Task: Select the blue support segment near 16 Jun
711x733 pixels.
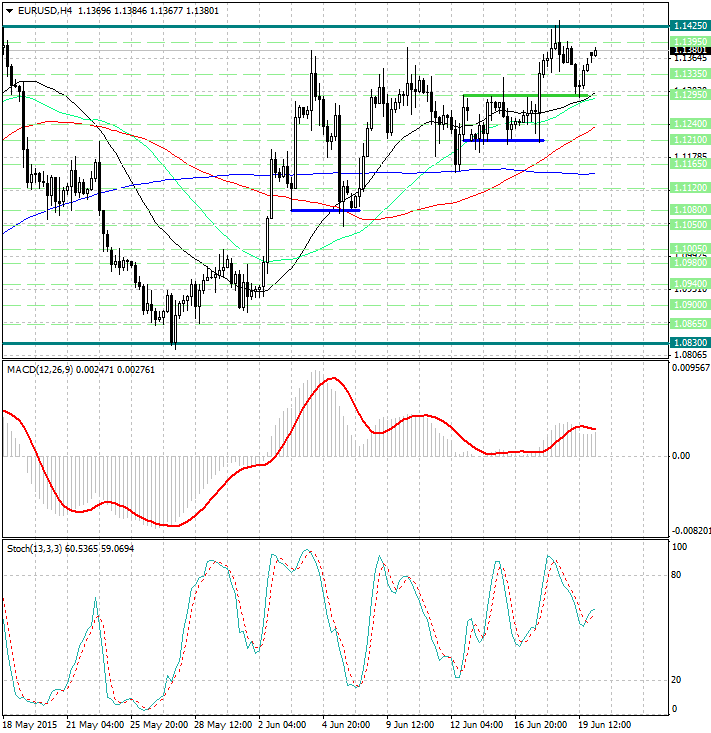Action: pyautogui.click(x=503, y=140)
